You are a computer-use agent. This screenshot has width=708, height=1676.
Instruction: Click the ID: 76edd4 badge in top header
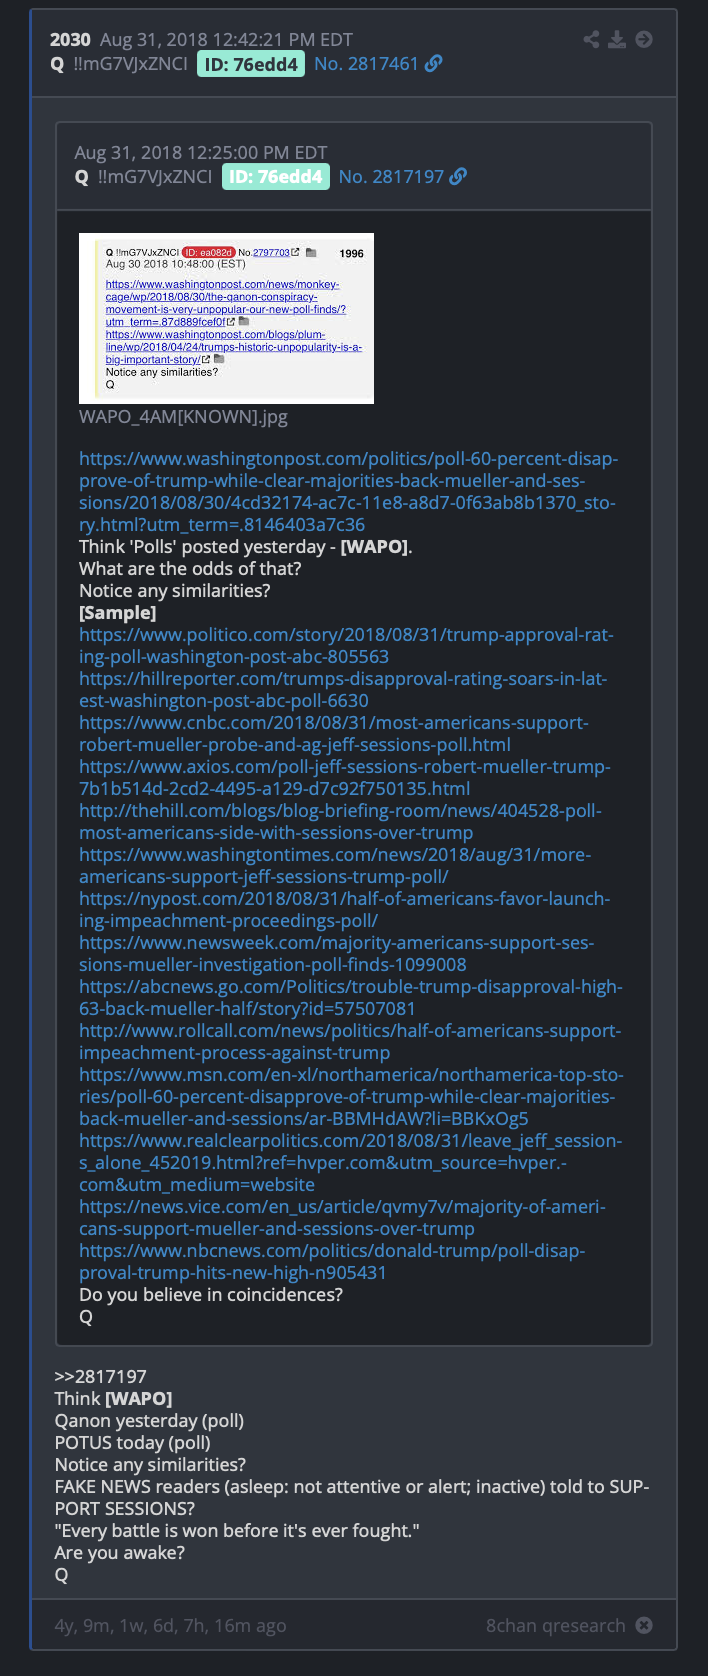coord(251,64)
